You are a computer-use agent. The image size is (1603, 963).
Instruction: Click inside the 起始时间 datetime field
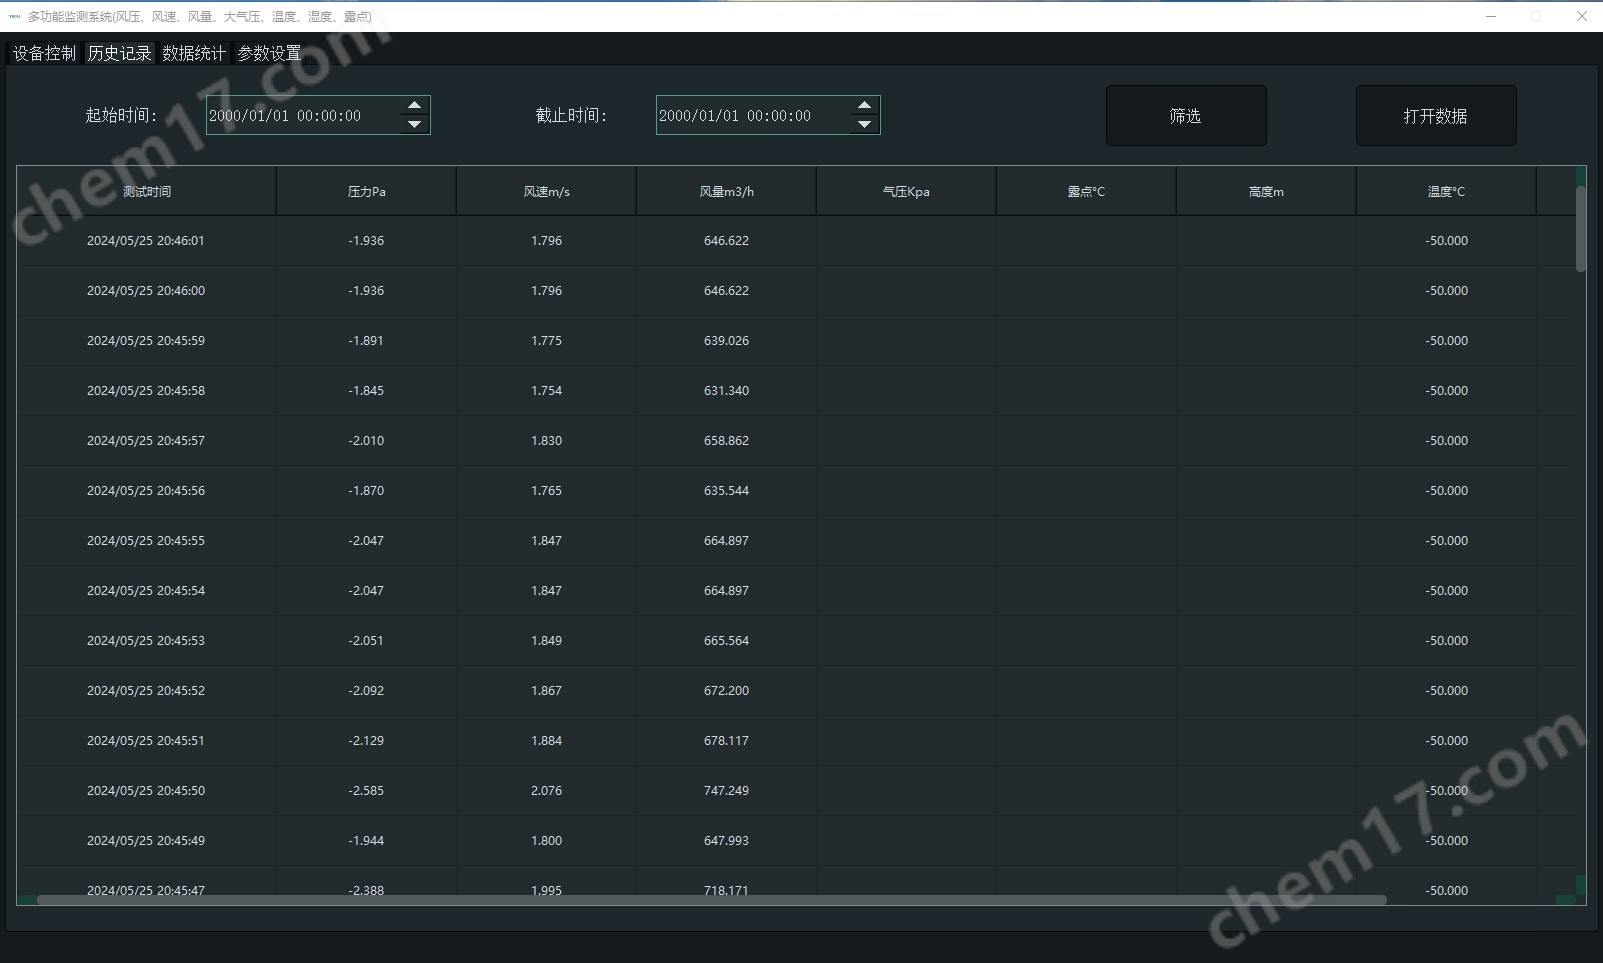300,116
